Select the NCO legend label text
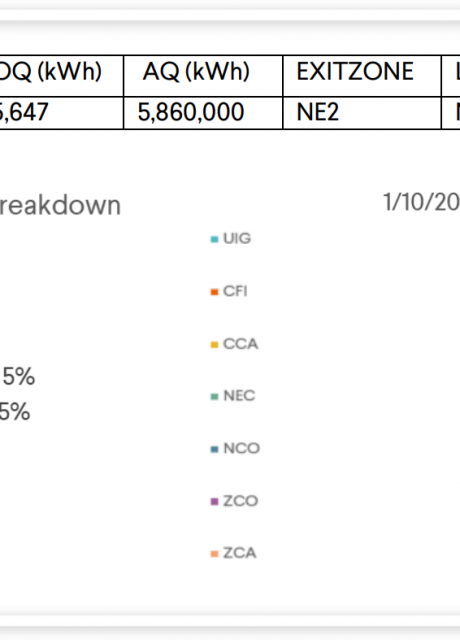460x640 pixels. click(242, 448)
